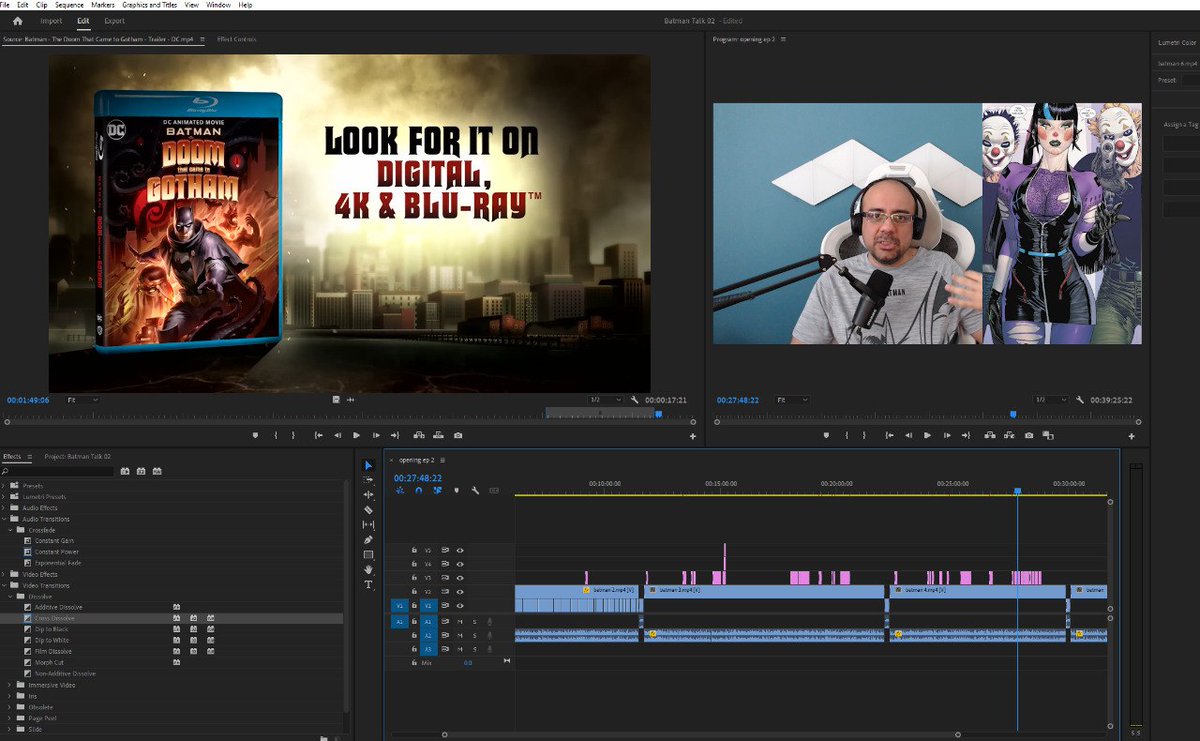1200x741 pixels.
Task: Select the Razor tool
Action: [368, 509]
